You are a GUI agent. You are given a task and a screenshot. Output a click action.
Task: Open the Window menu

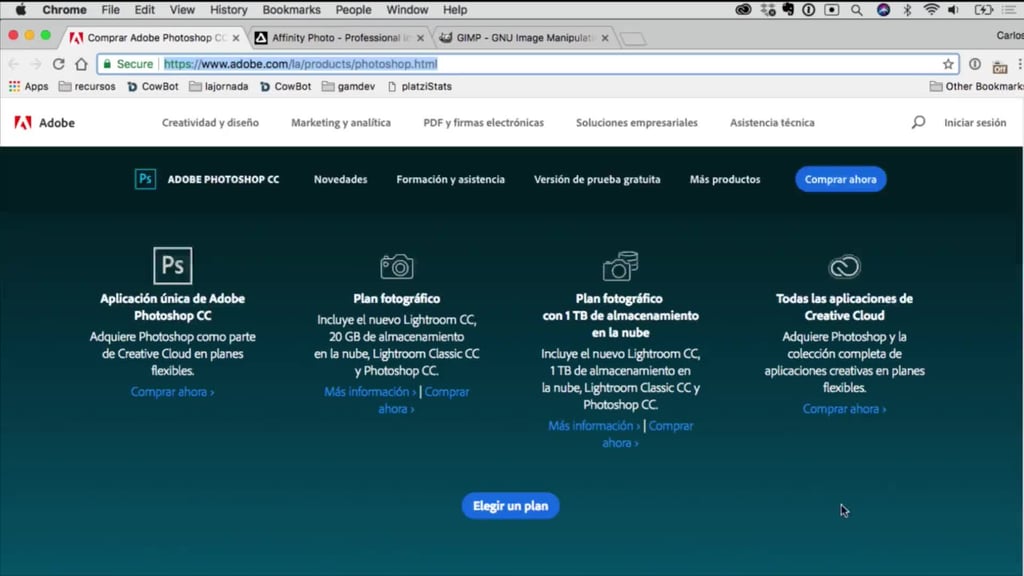click(x=407, y=10)
